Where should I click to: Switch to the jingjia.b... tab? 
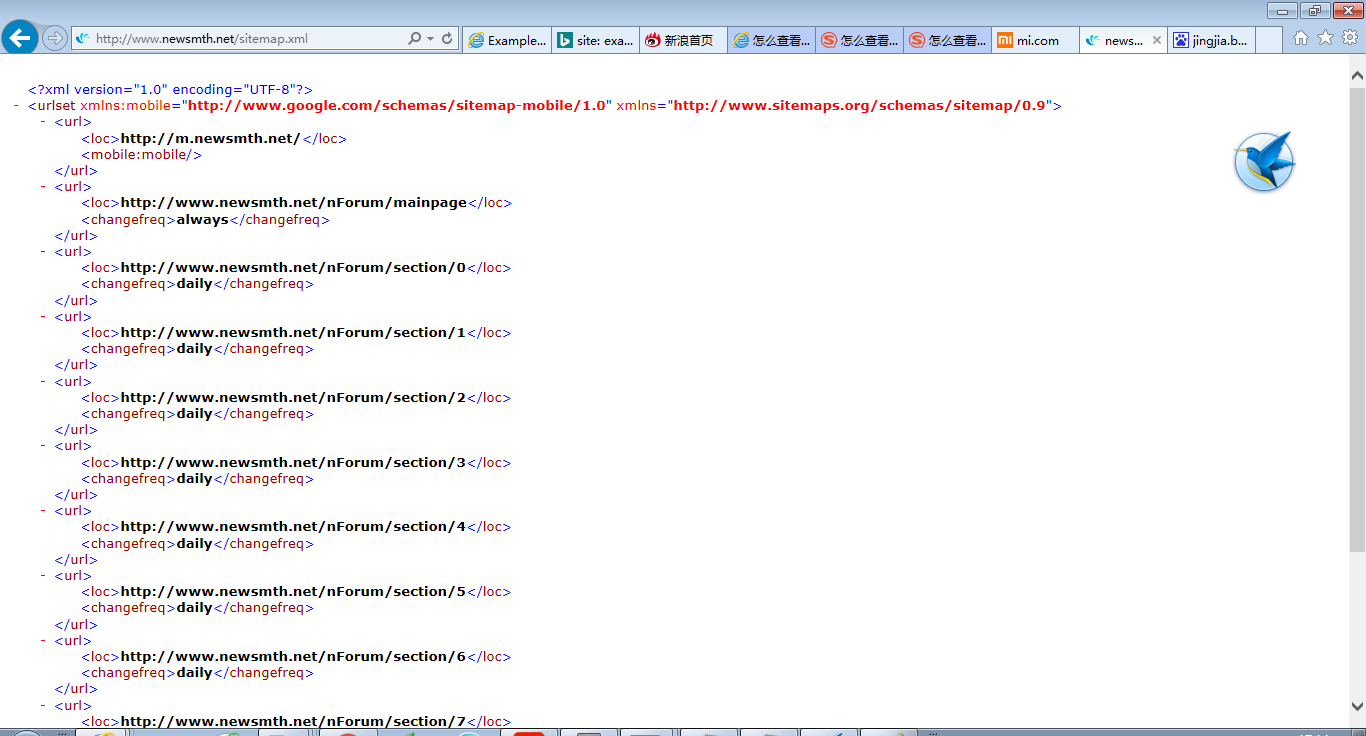coord(1211,40)
